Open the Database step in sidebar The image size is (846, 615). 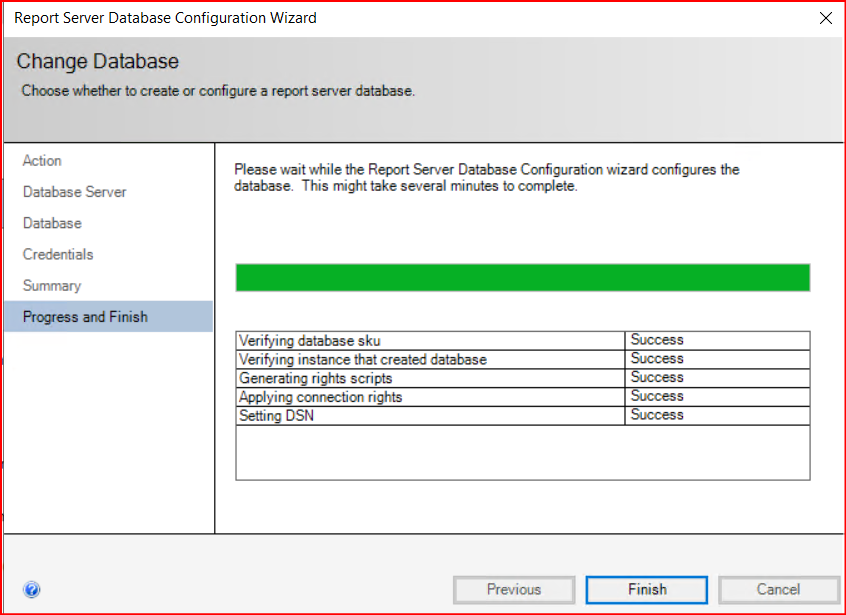tap(52, 223)
